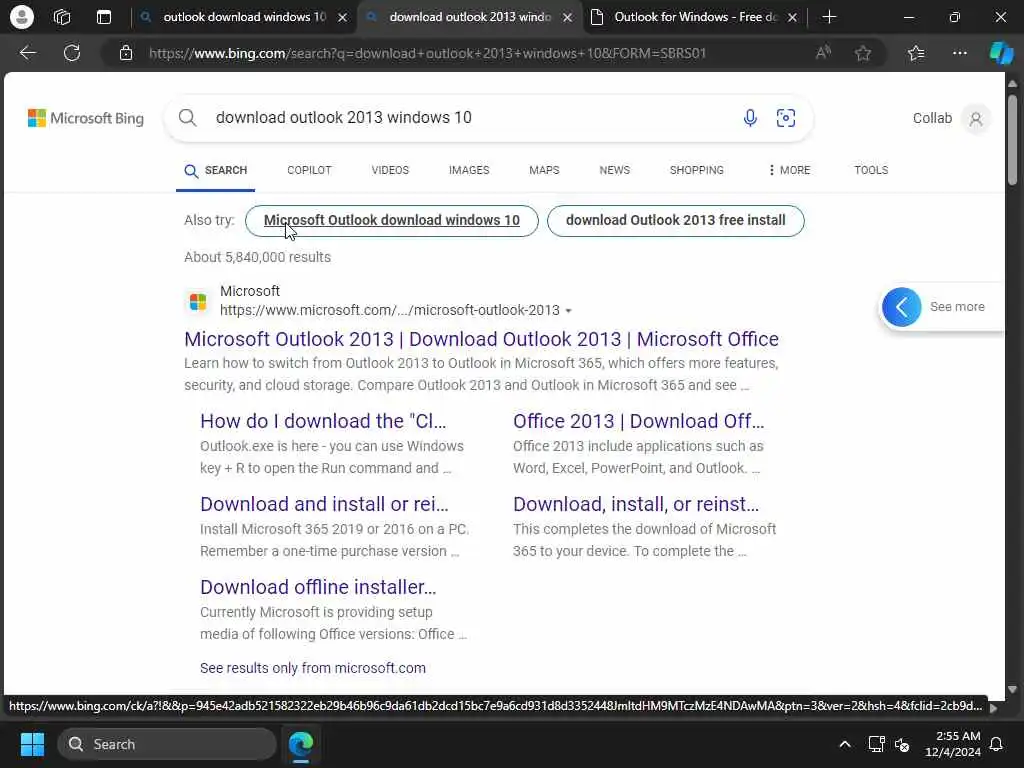Select the MAPS search tab
Viewport: 1024px width, 768px height.
(x=544, y=170)
